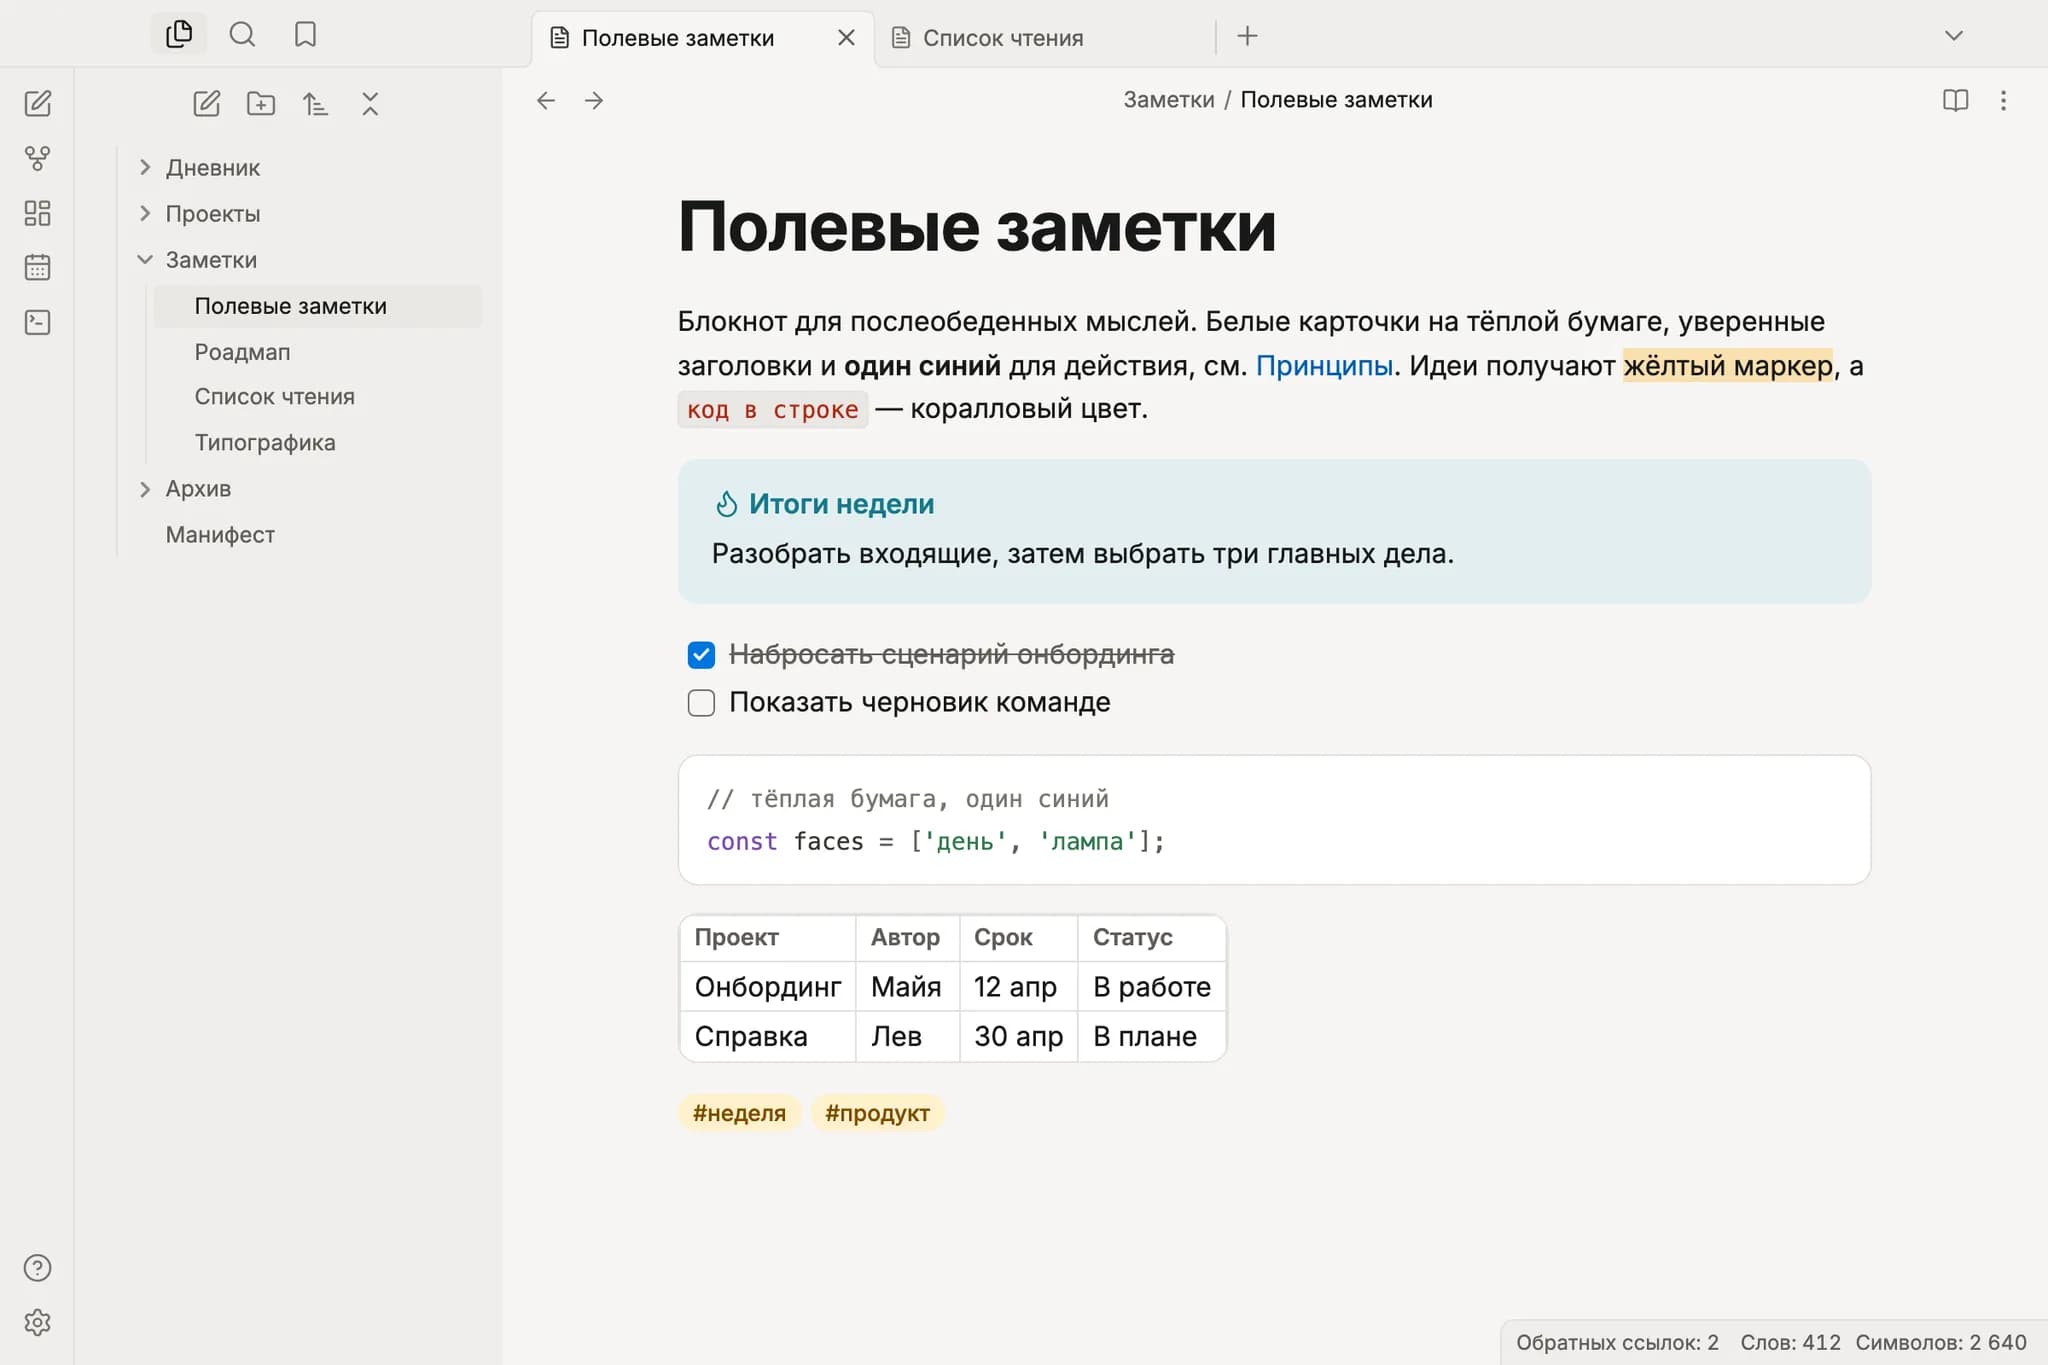Click table cell Онбординг
This screenshot has width=2048, height=1365.
tap(768, 987)
